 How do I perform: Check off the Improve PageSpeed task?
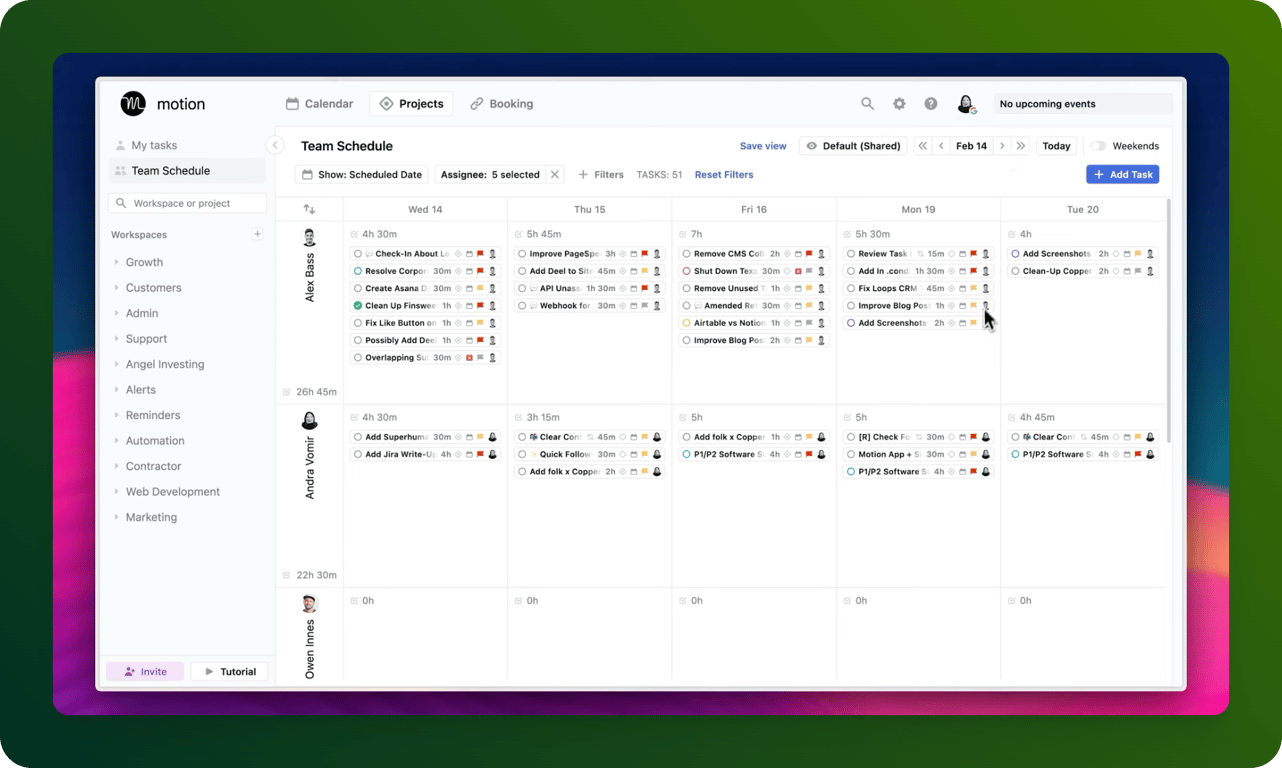(x=522, y=254)
